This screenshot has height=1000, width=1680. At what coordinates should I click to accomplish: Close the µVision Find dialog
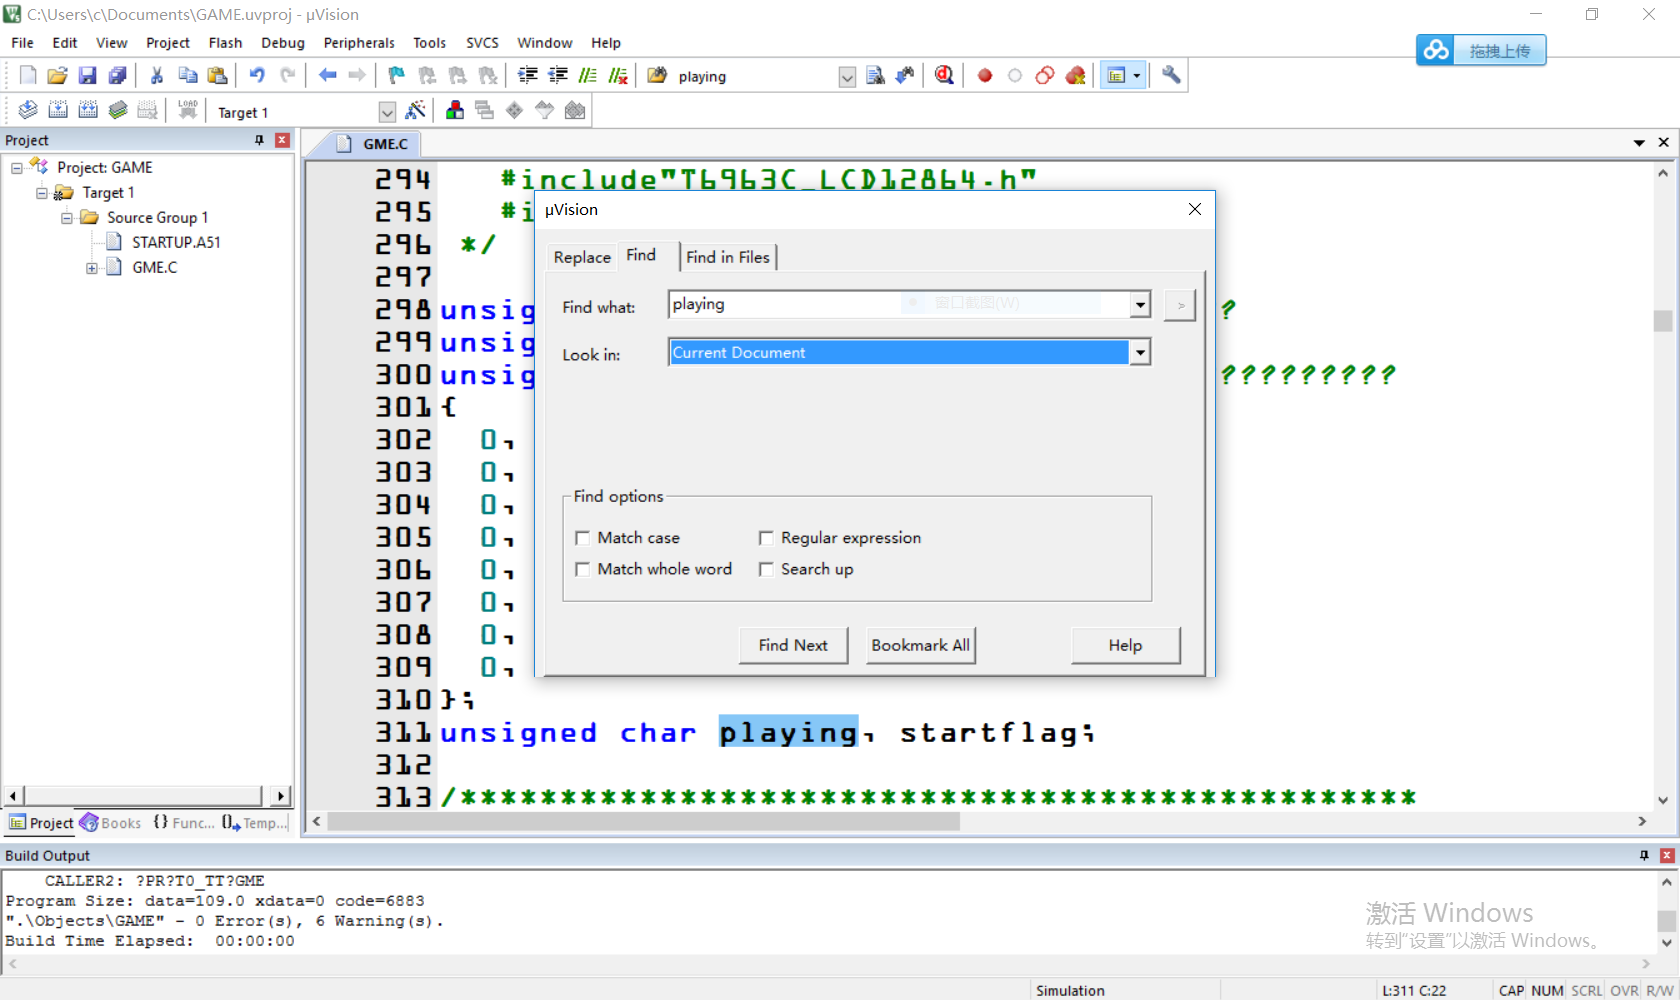coord(1194,209)
